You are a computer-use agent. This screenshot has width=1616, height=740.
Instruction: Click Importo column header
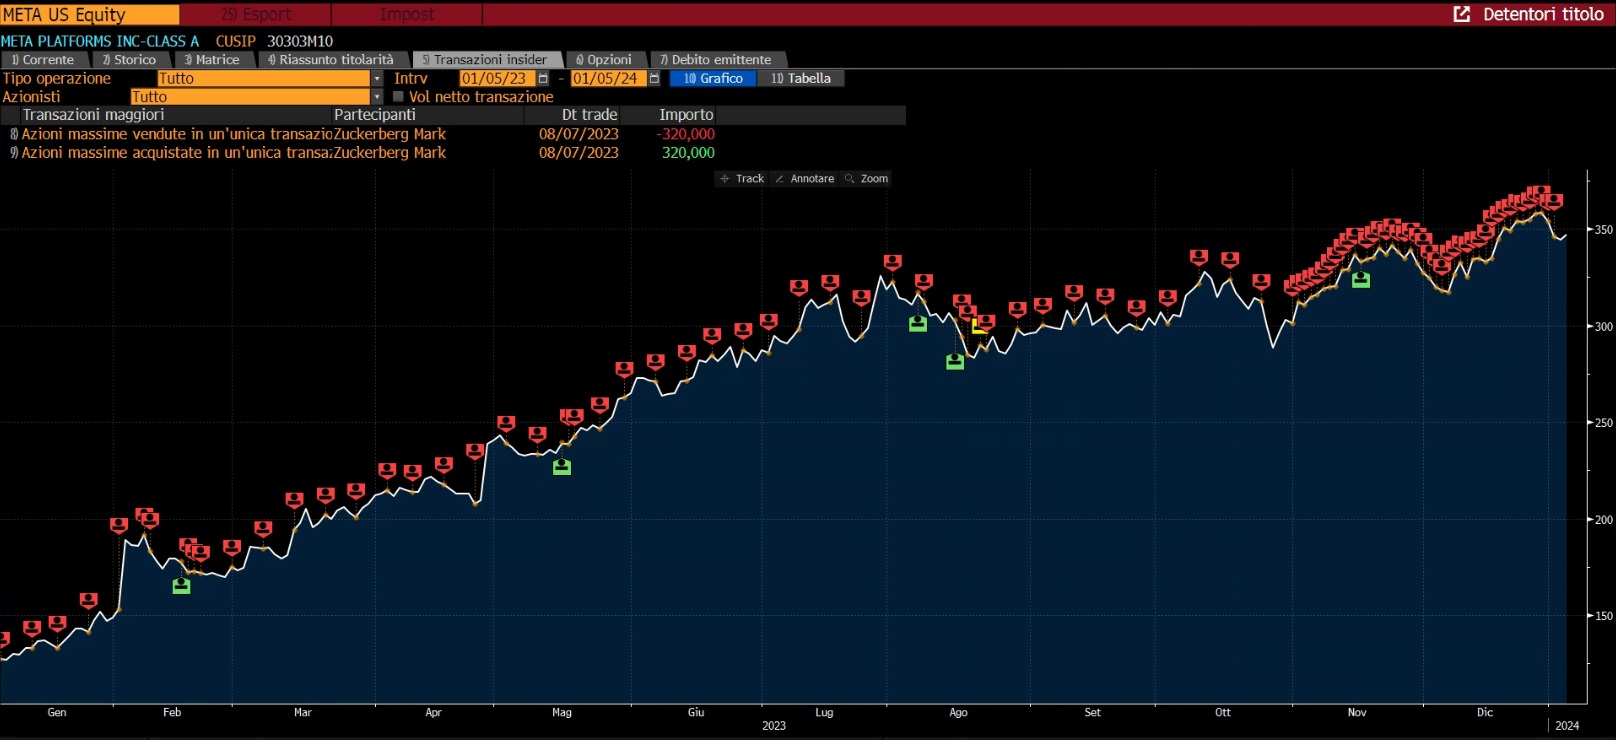click(x=686, y=115)
